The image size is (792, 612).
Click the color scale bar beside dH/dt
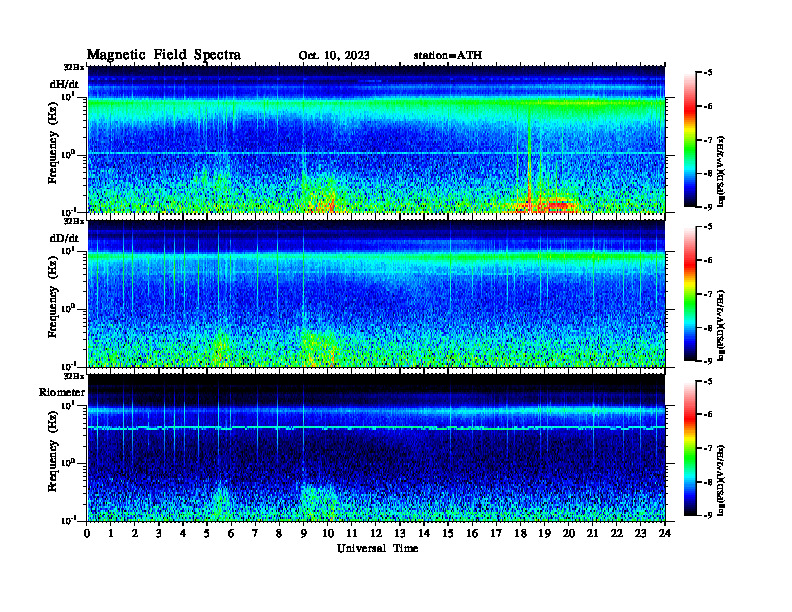[x=690, y=140]
